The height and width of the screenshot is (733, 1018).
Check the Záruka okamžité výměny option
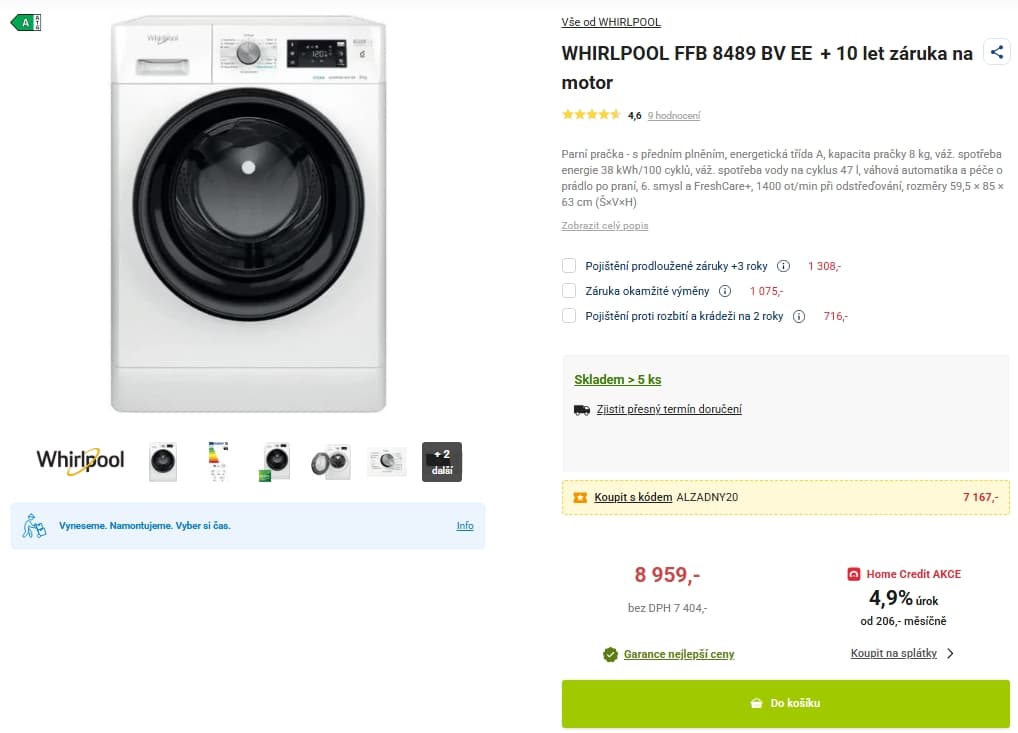[569, 291]
